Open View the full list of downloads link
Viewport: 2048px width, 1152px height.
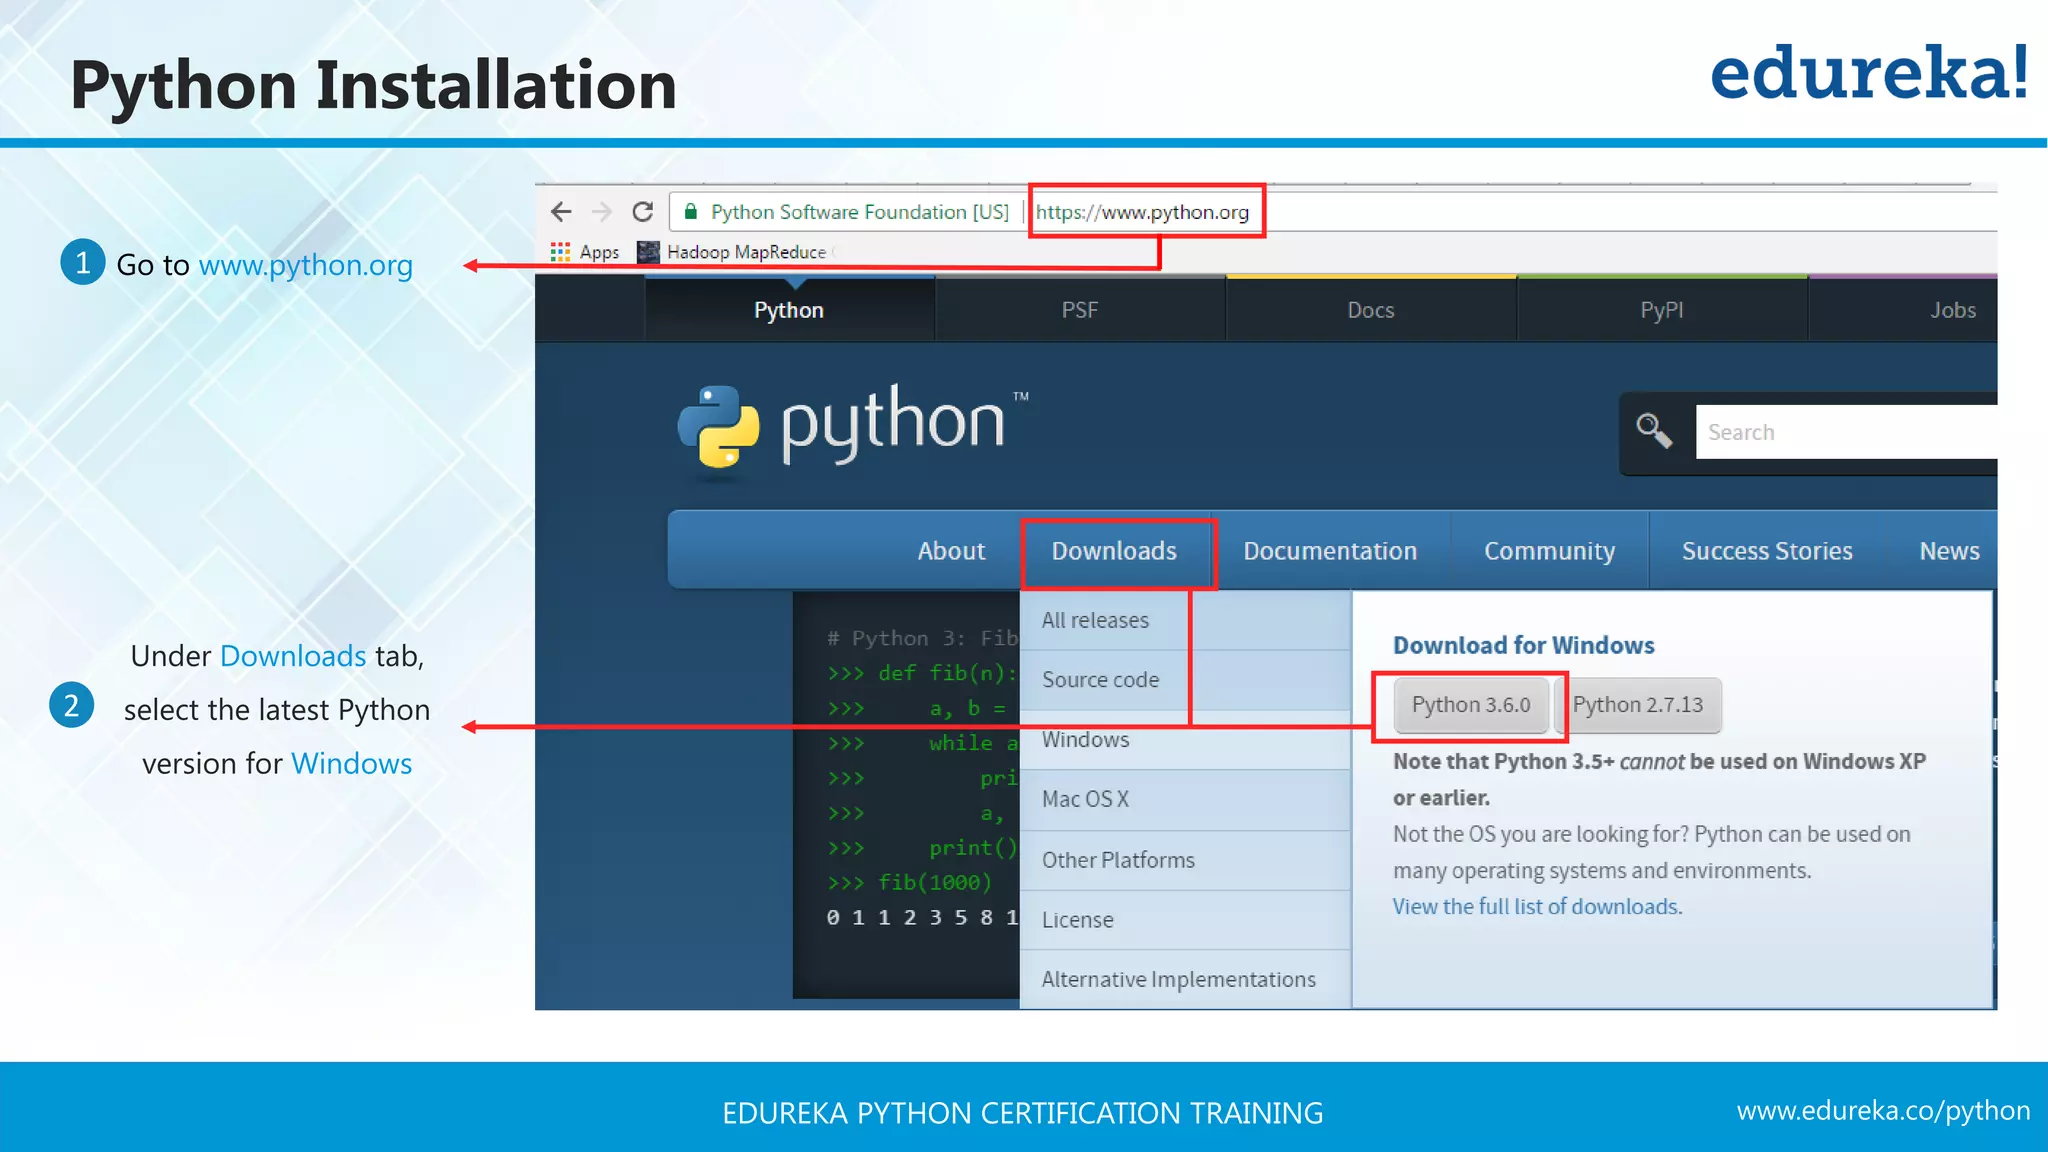[1537, 907]
